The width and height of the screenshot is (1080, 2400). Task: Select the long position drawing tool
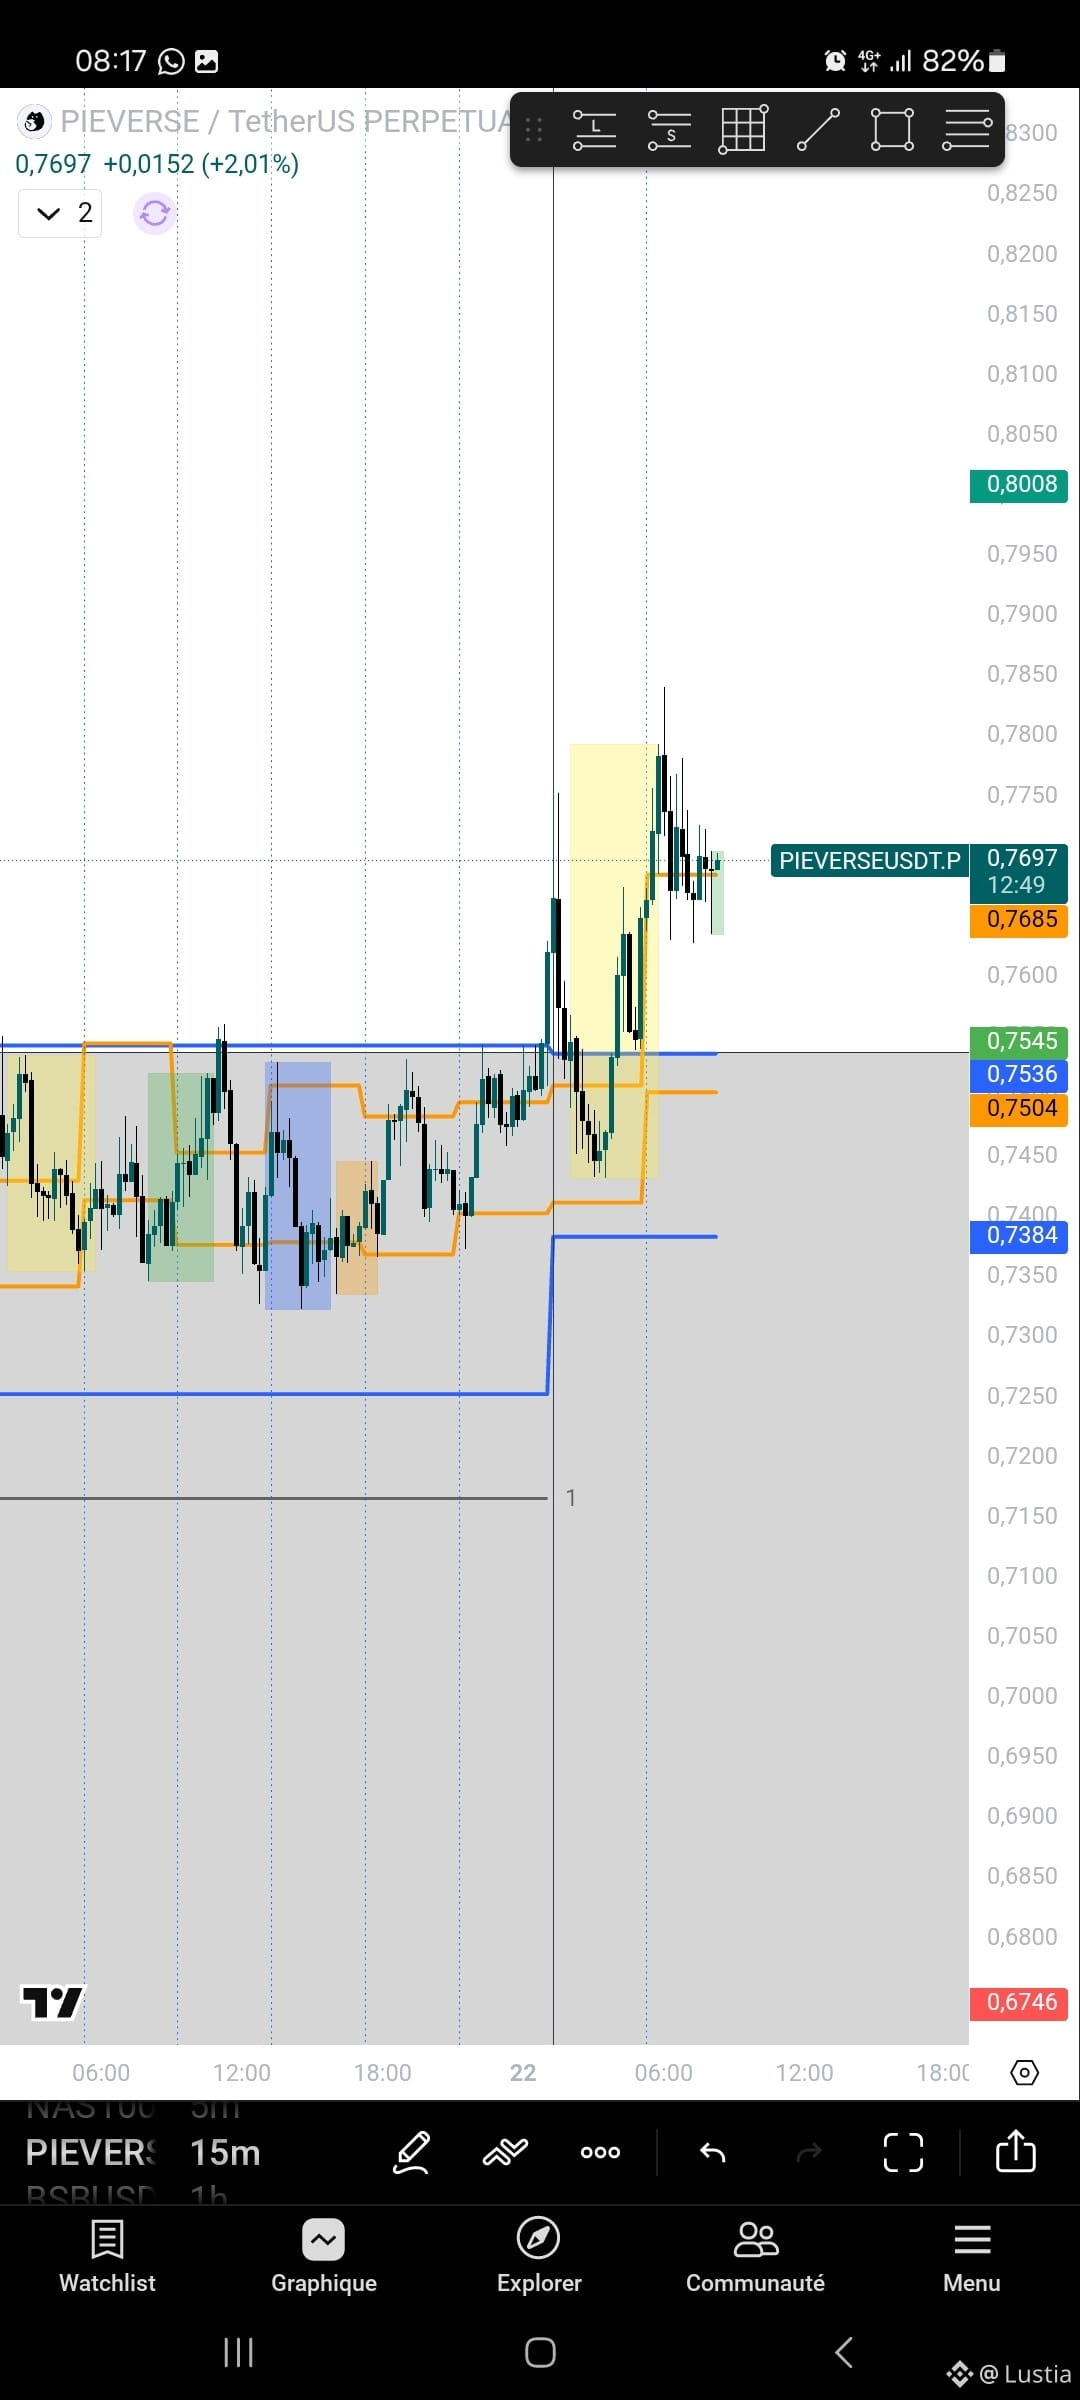[x=594, y=130]
